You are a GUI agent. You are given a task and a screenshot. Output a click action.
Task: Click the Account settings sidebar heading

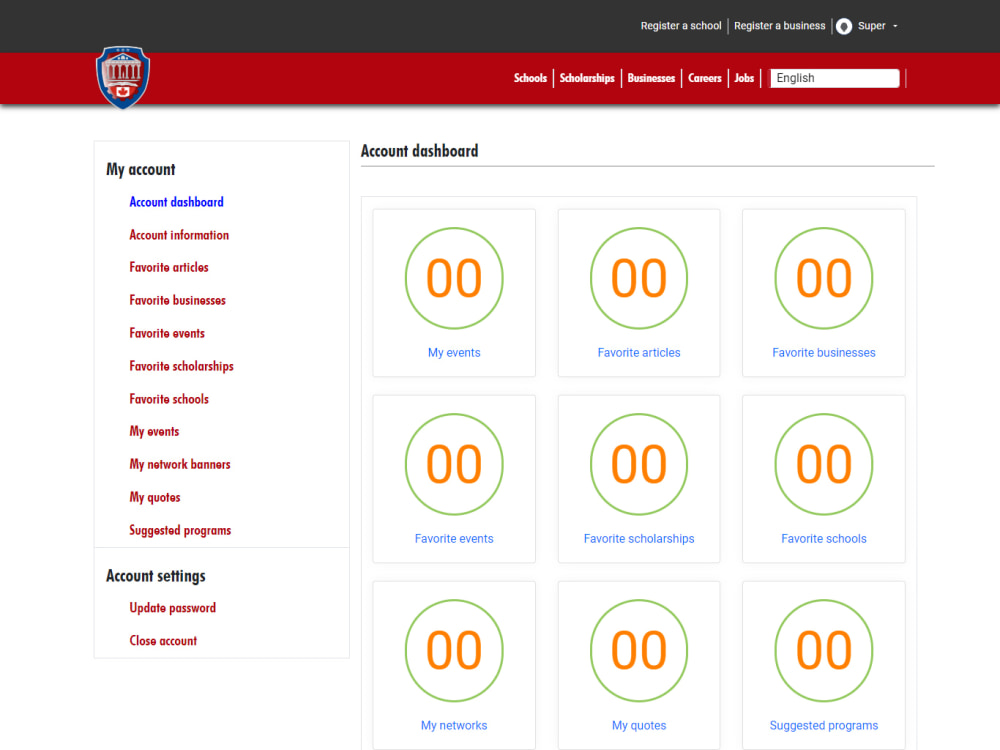[156, 576]
